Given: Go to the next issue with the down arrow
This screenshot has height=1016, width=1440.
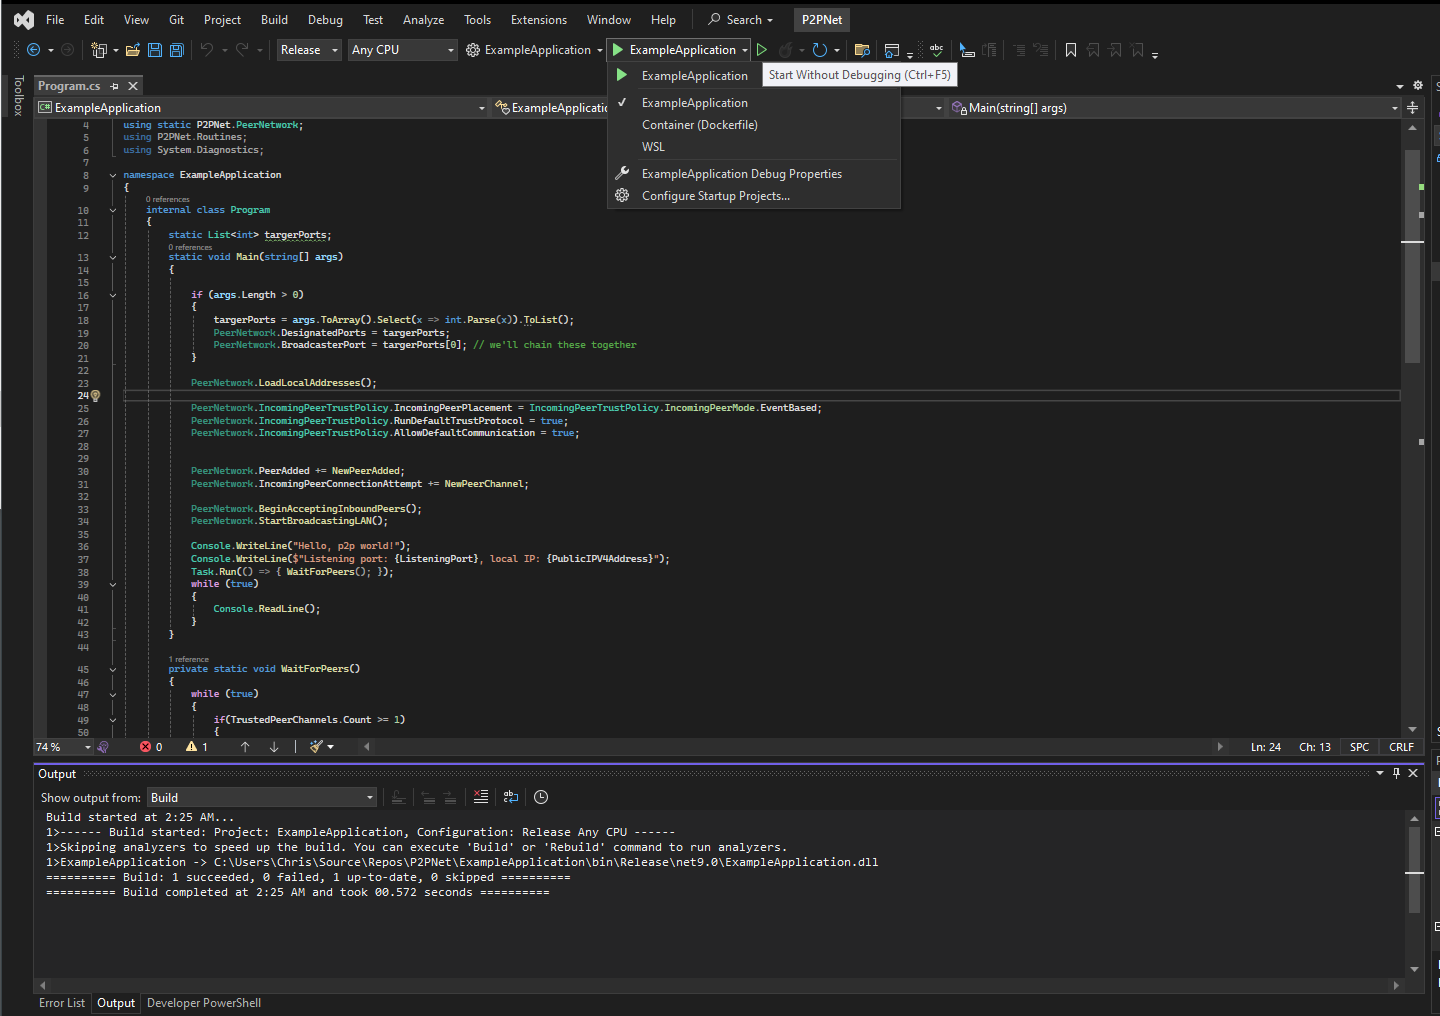Looking at the screenshot, I should pos(274,747).
